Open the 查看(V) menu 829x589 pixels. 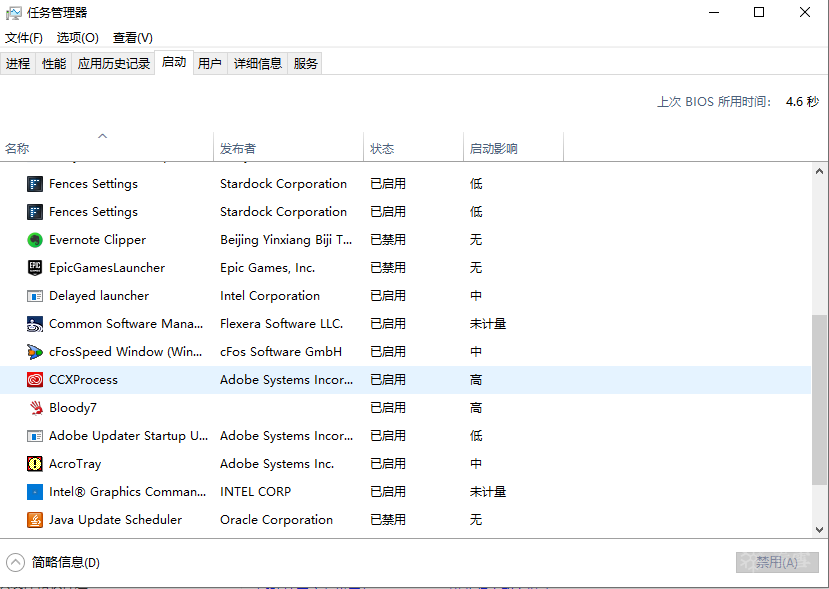click(x=133, y=38)
